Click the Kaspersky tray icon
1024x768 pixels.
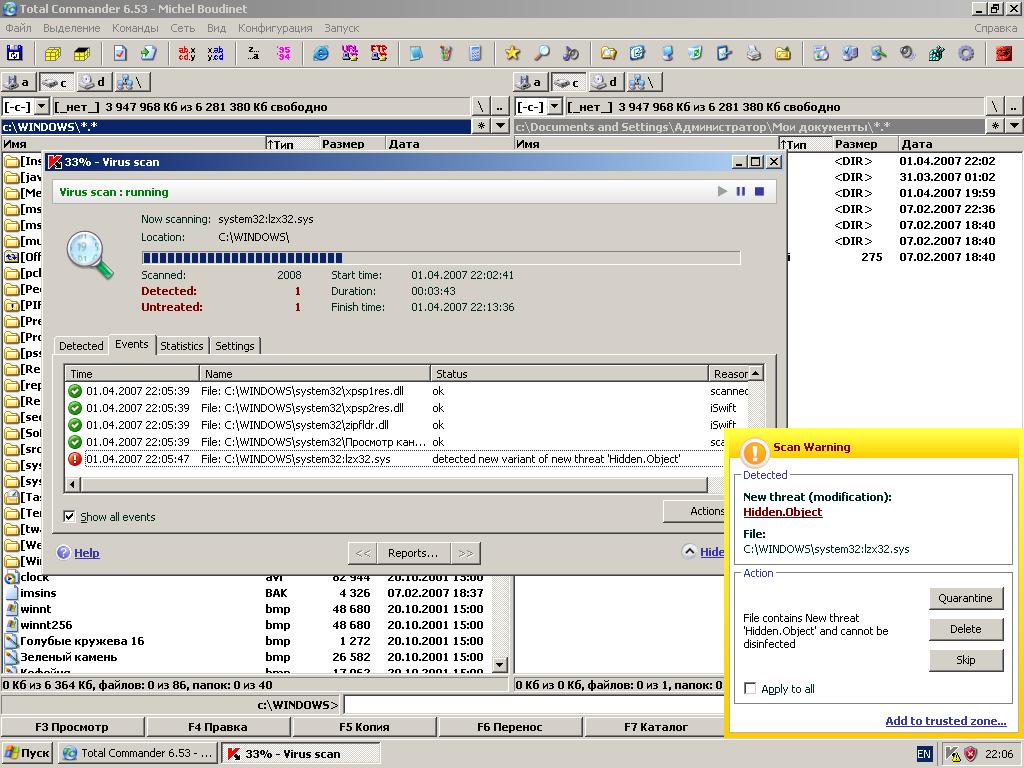[x=953, y=754]
